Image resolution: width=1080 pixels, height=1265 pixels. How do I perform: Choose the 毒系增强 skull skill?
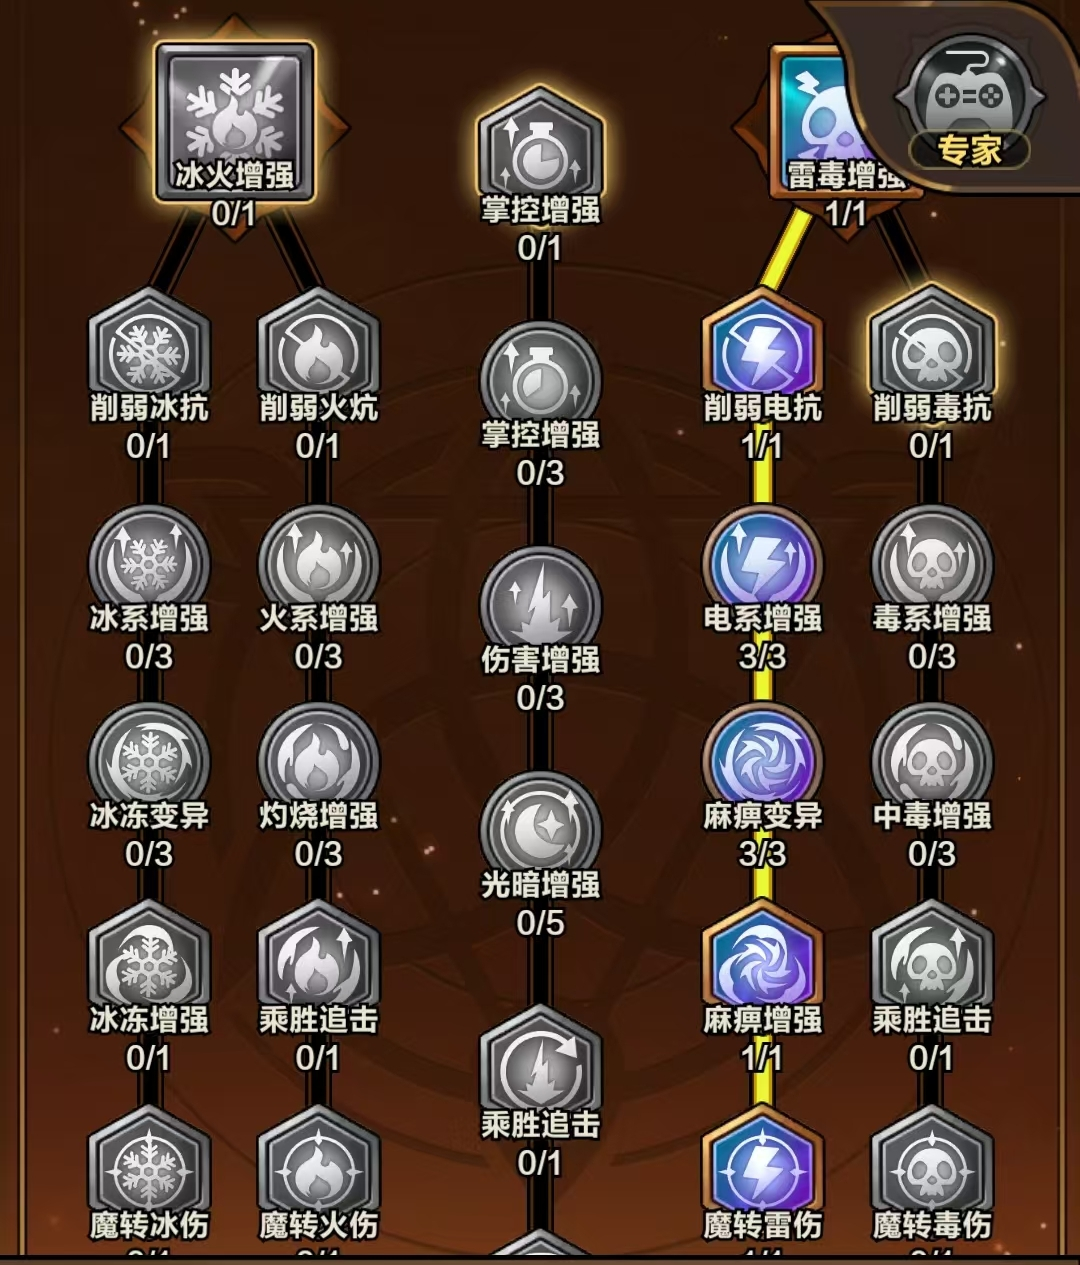pyautogui.click(x=931, y=562)
